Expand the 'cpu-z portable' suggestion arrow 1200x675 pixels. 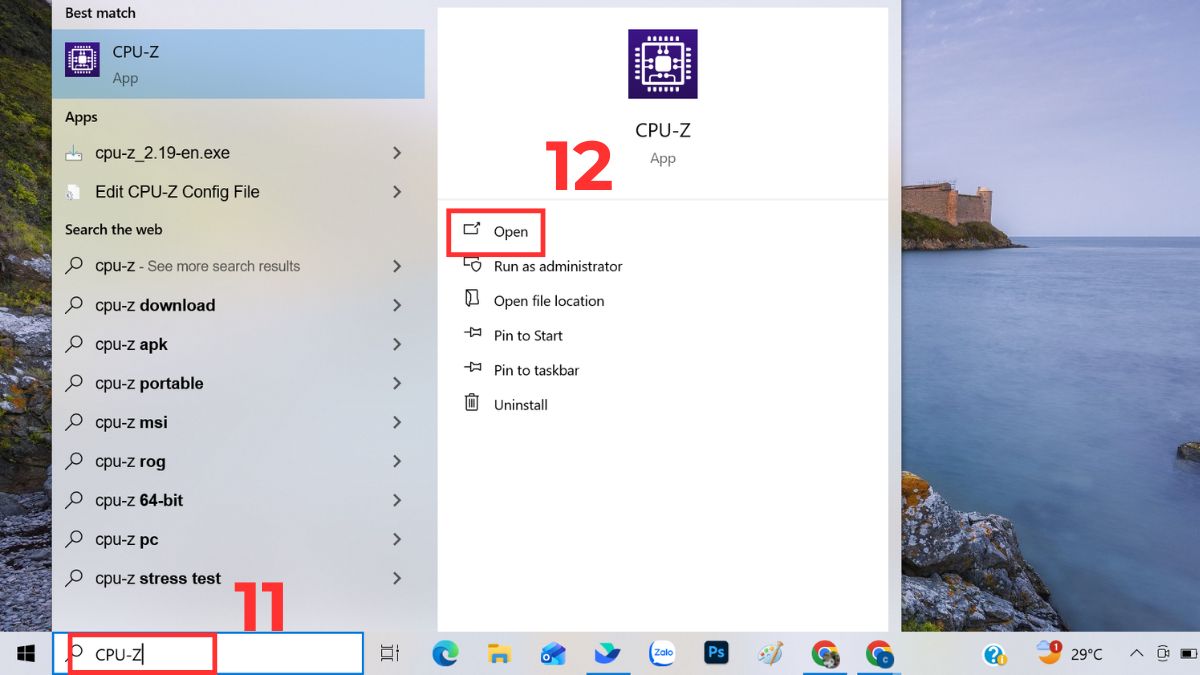pyautogui.click(x=397, y=383)
